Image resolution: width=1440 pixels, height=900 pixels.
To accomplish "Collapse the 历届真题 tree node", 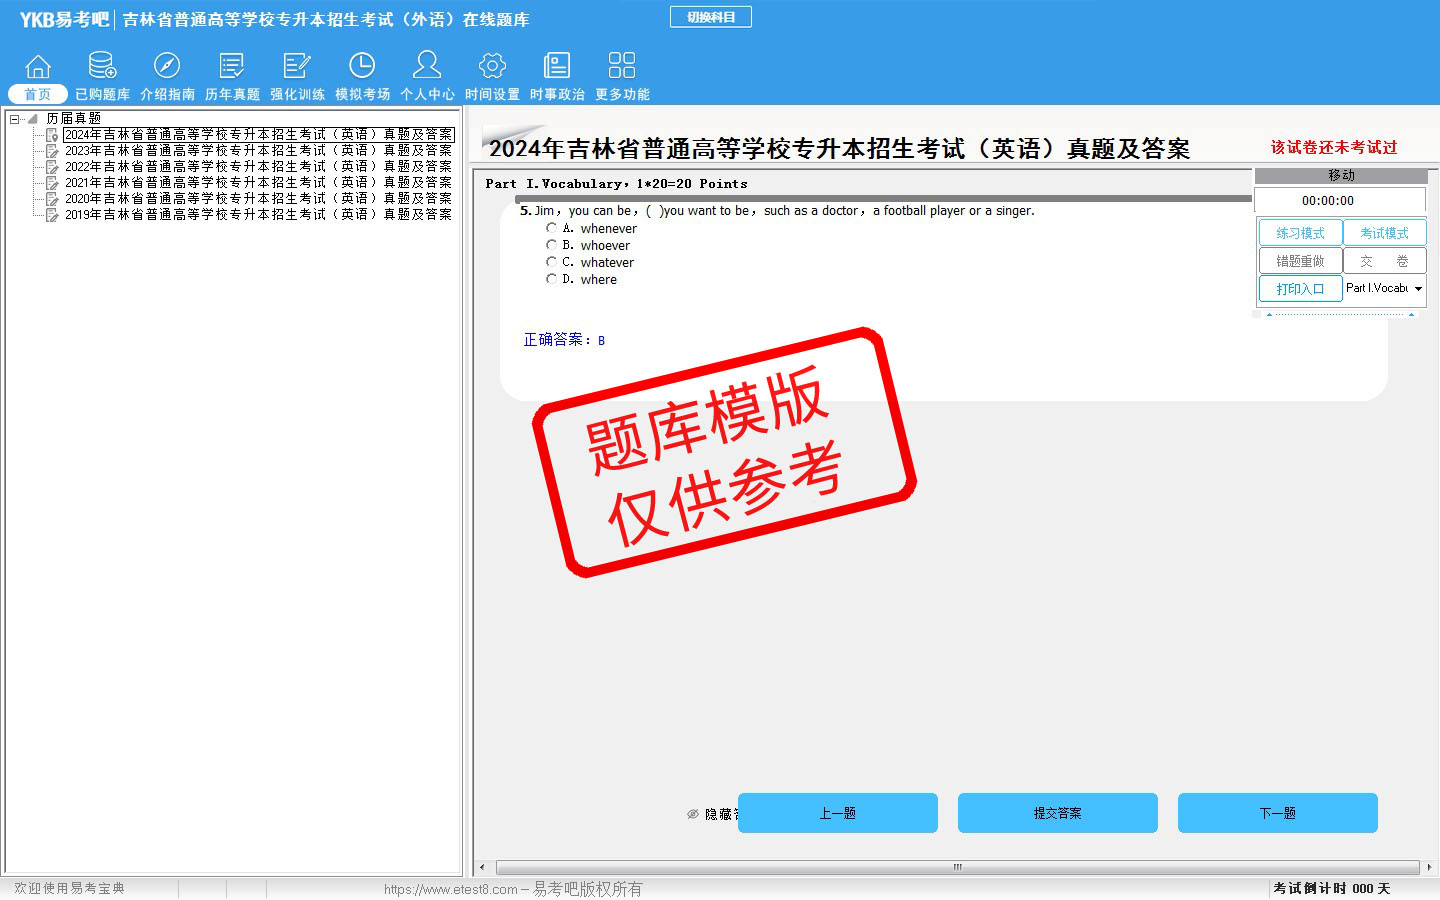I will point(15,119).
